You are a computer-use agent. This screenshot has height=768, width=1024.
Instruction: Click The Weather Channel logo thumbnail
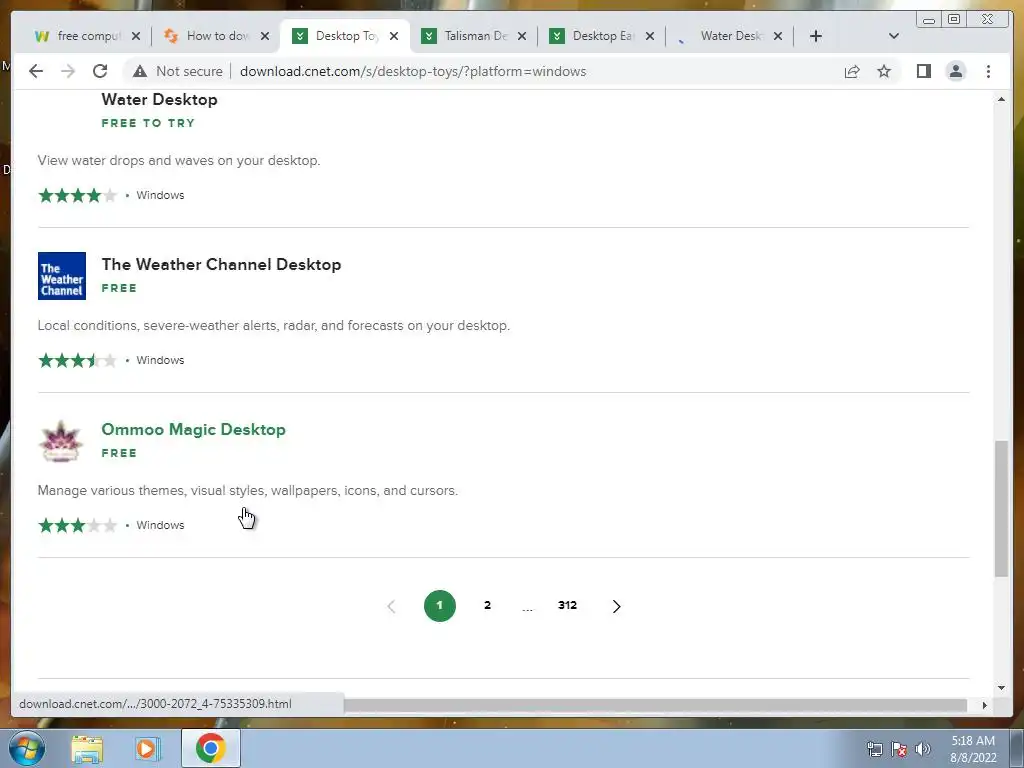tap(62, 276)
